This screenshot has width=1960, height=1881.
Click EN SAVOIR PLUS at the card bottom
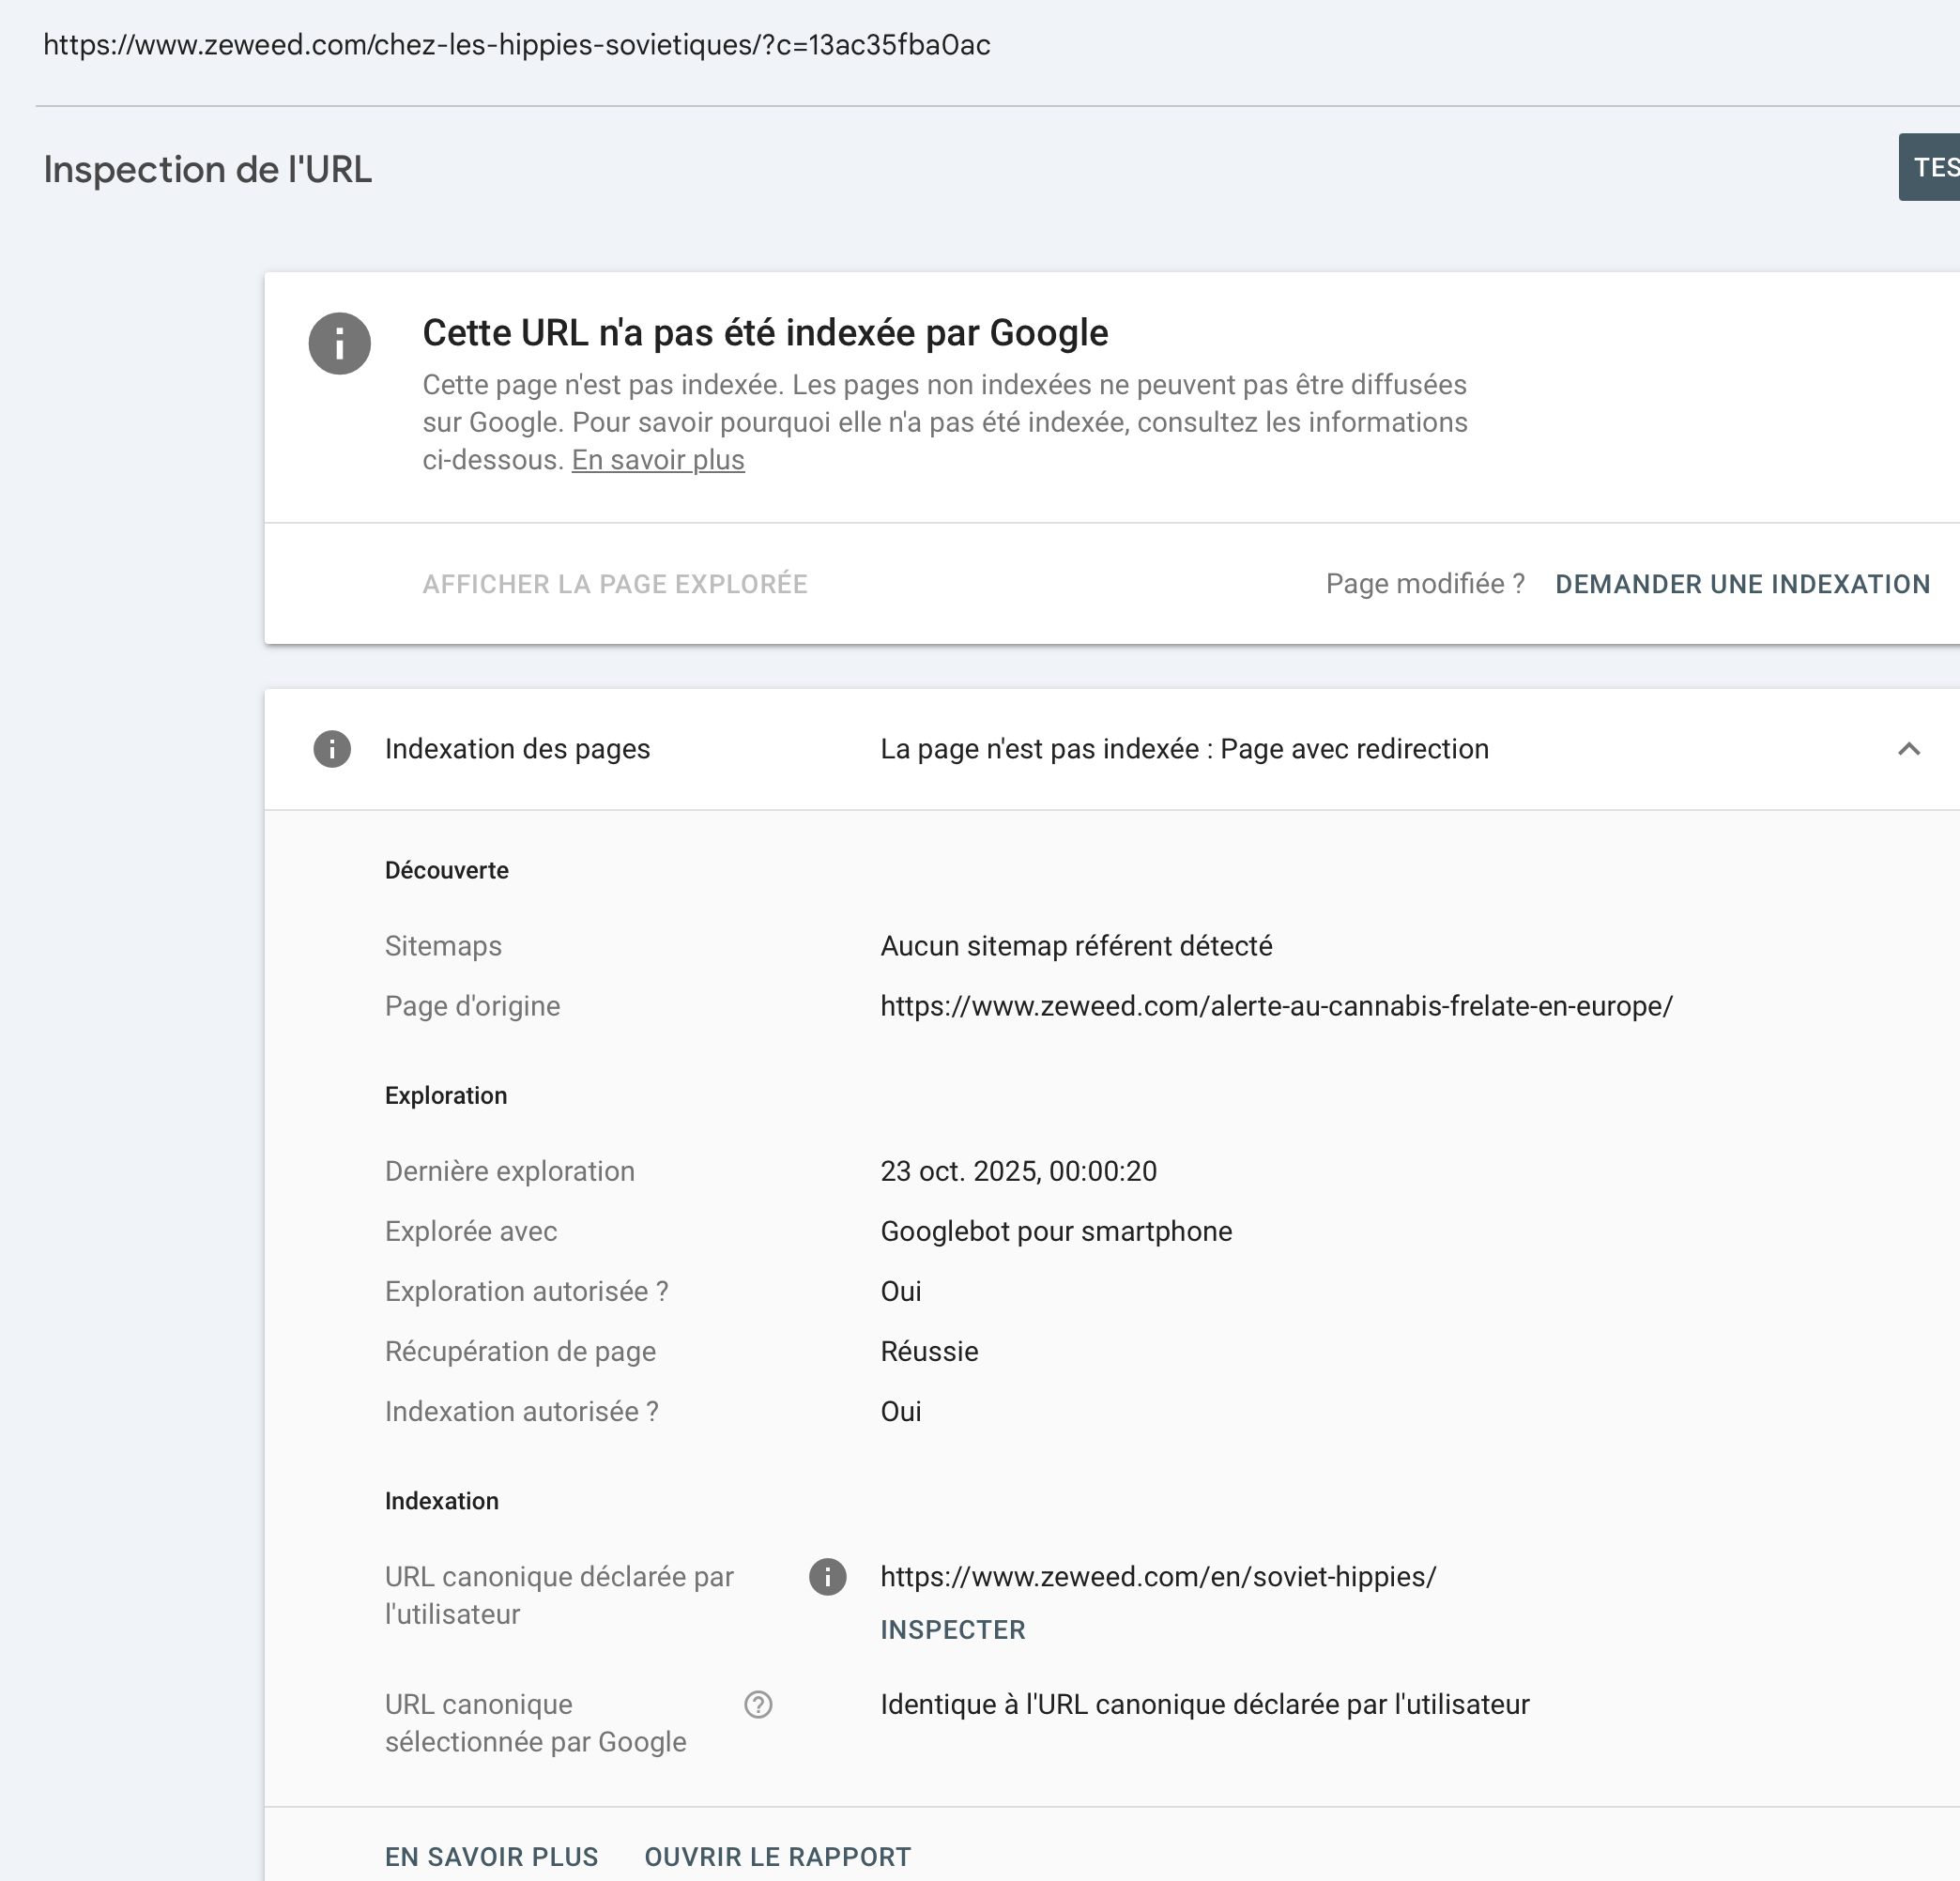(x=491, y=1857)
